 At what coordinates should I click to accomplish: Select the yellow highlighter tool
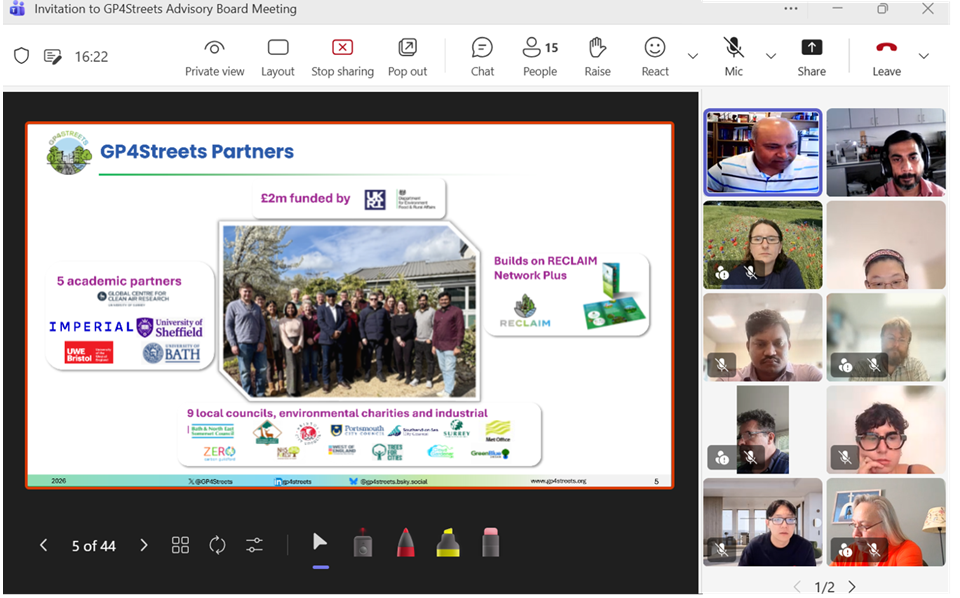448,543
